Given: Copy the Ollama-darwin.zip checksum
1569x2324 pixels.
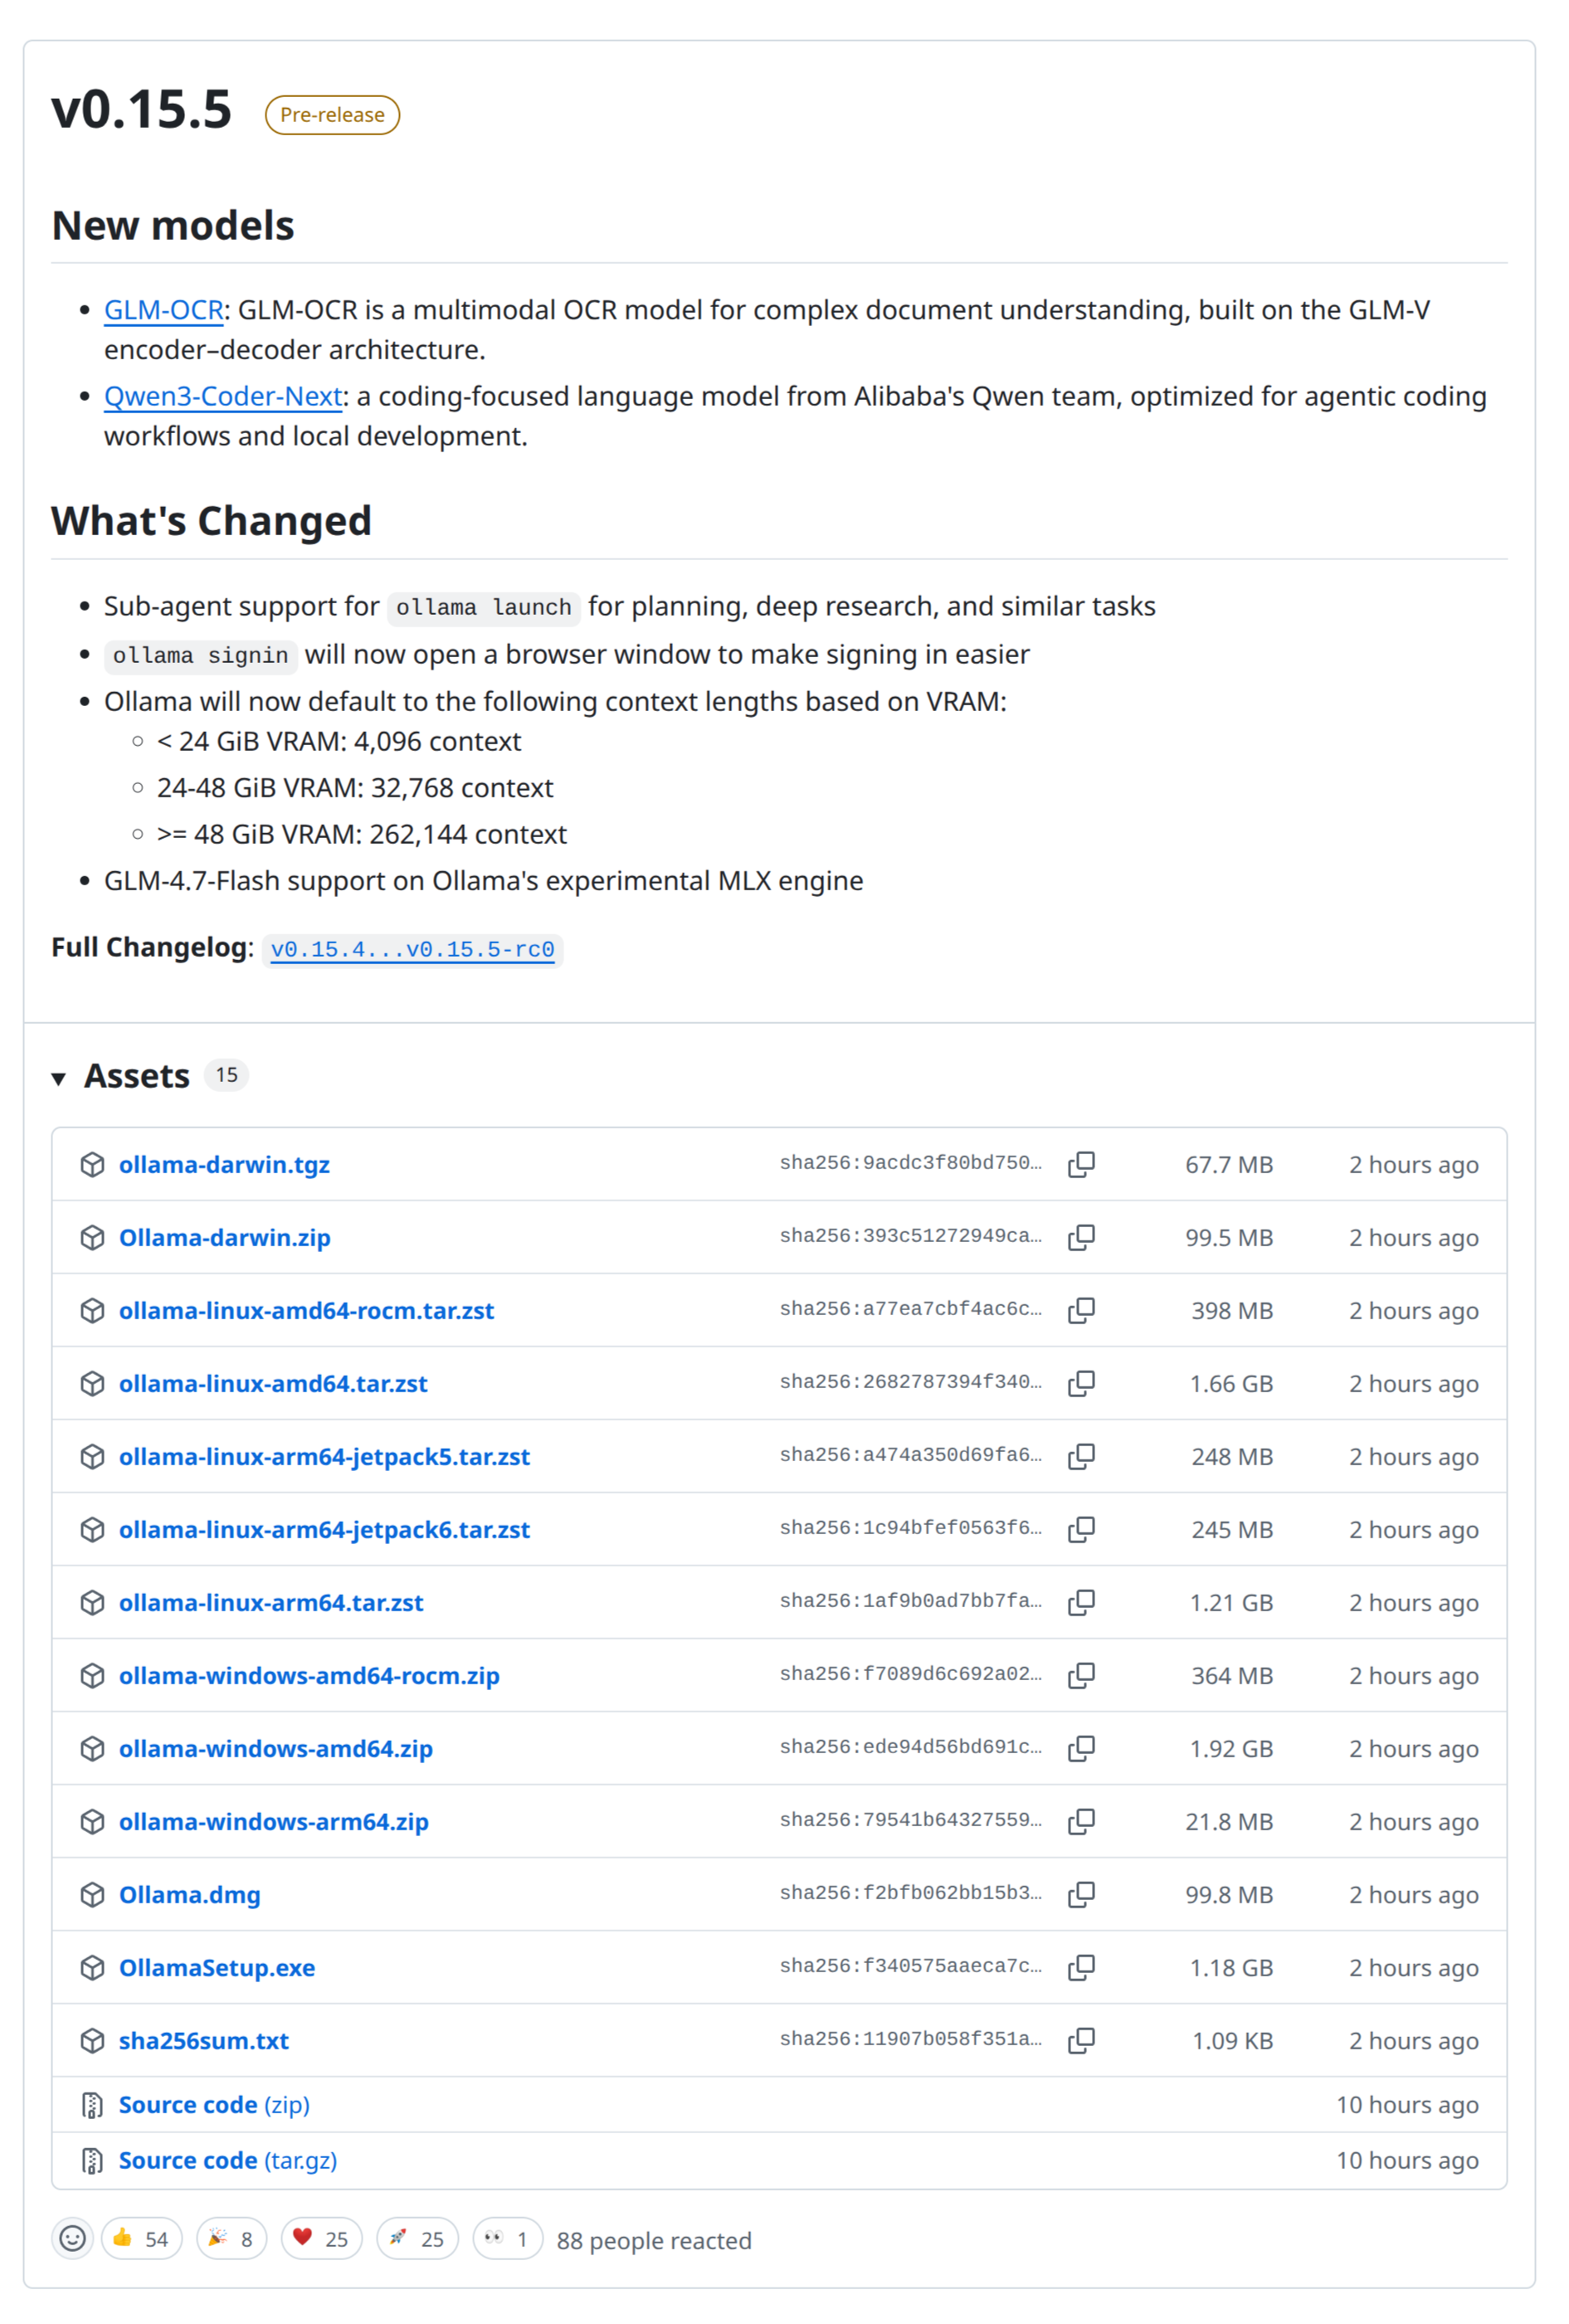Looking at the screenshot, I should [x=1081, y=1237].
